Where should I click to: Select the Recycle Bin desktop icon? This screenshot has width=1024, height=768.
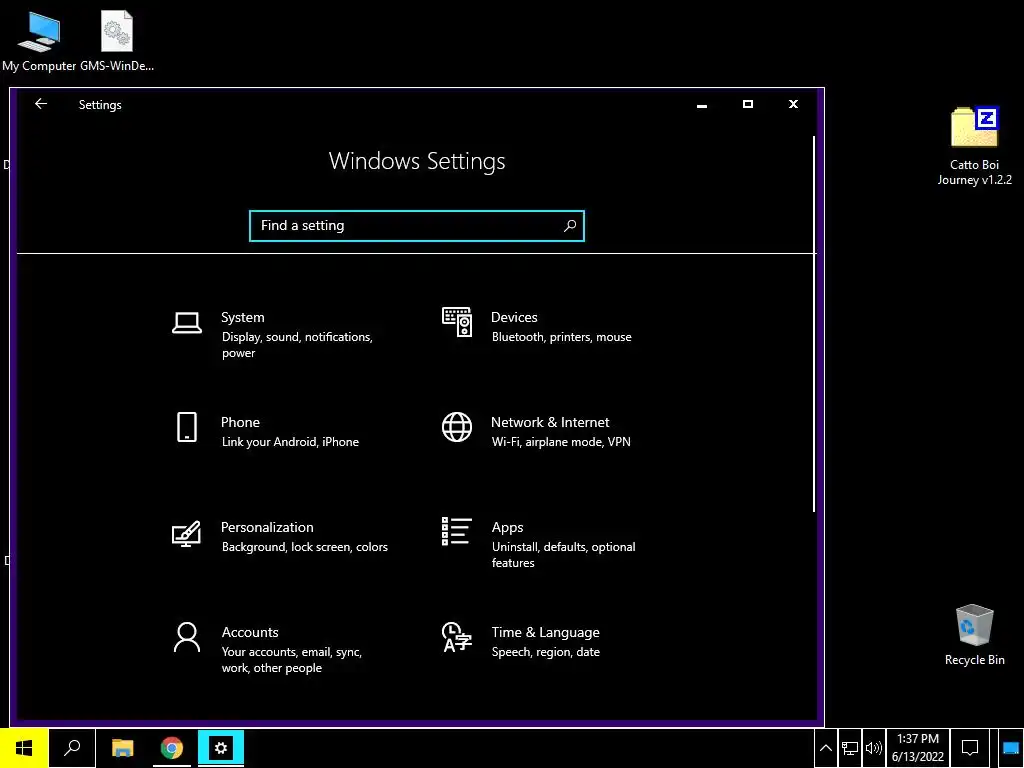click(x=974, y=635)
